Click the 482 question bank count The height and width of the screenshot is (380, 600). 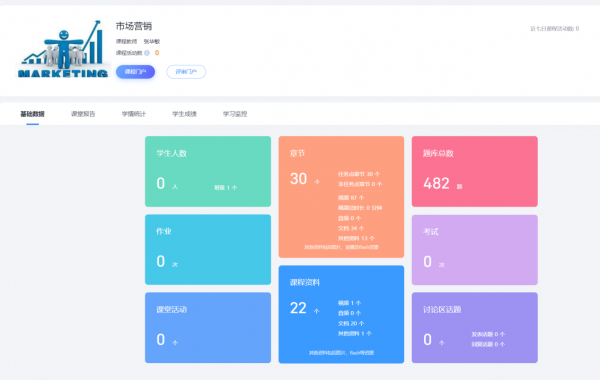436,183
